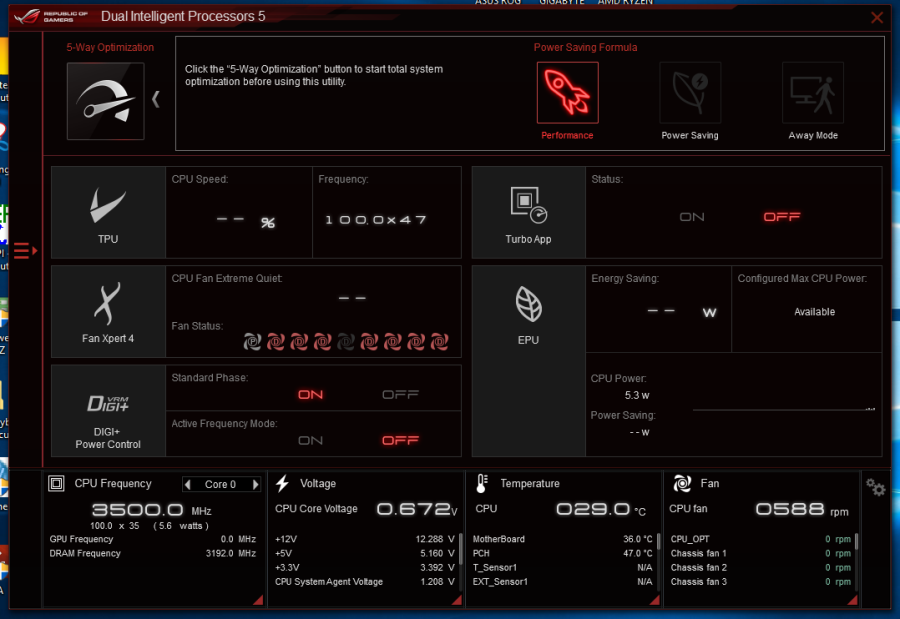Open the Turbo App panel
The height and width of the screenshot is (619, 900).
[528, 212]
